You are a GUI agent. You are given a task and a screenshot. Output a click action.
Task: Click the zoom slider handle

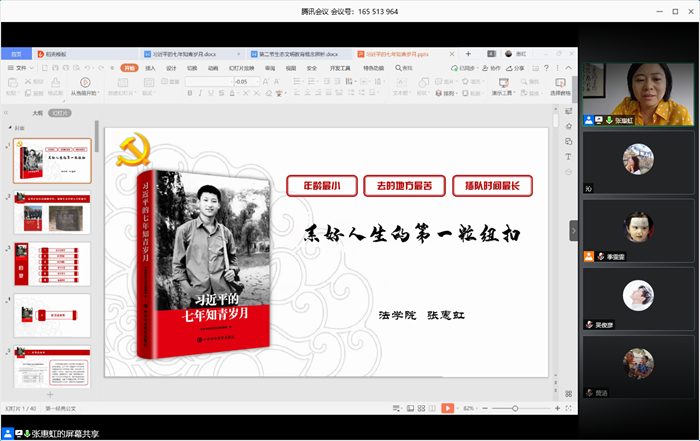pos(515,408)
